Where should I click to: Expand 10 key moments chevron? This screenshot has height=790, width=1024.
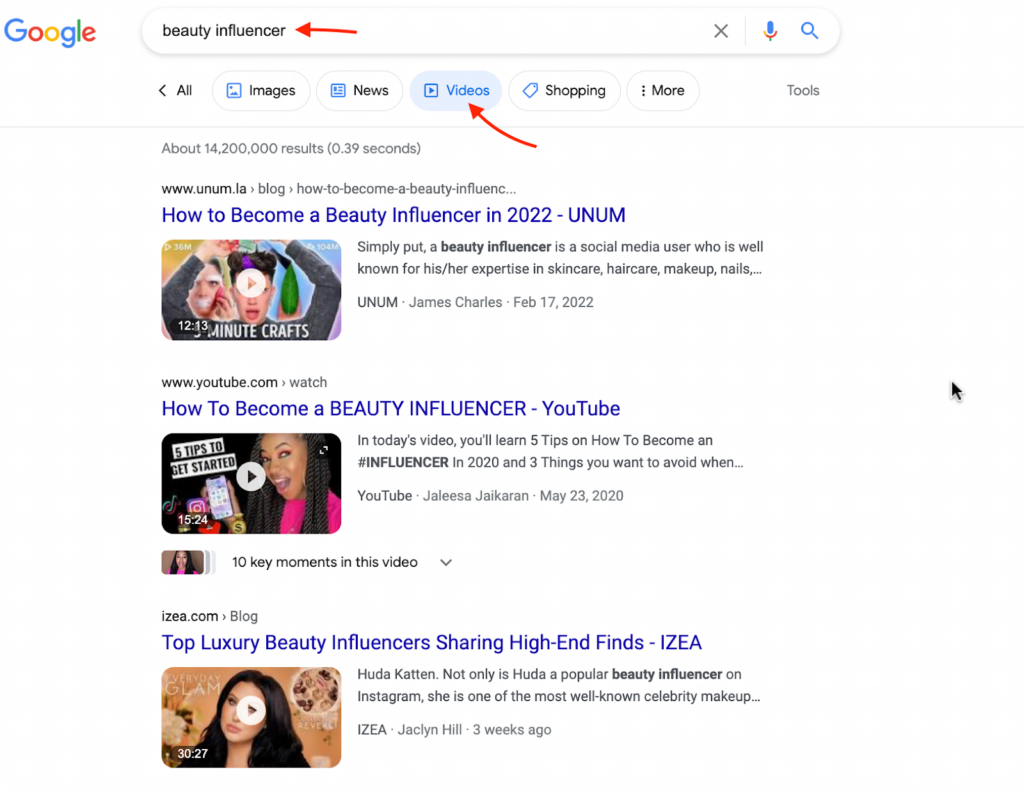(x=445, y=562)
